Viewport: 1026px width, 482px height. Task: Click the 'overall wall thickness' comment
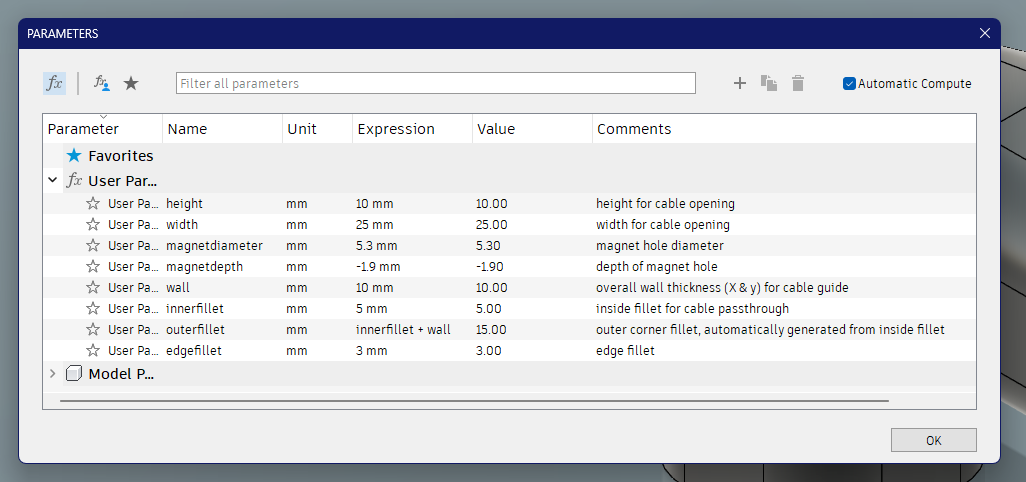coord(722,287)
